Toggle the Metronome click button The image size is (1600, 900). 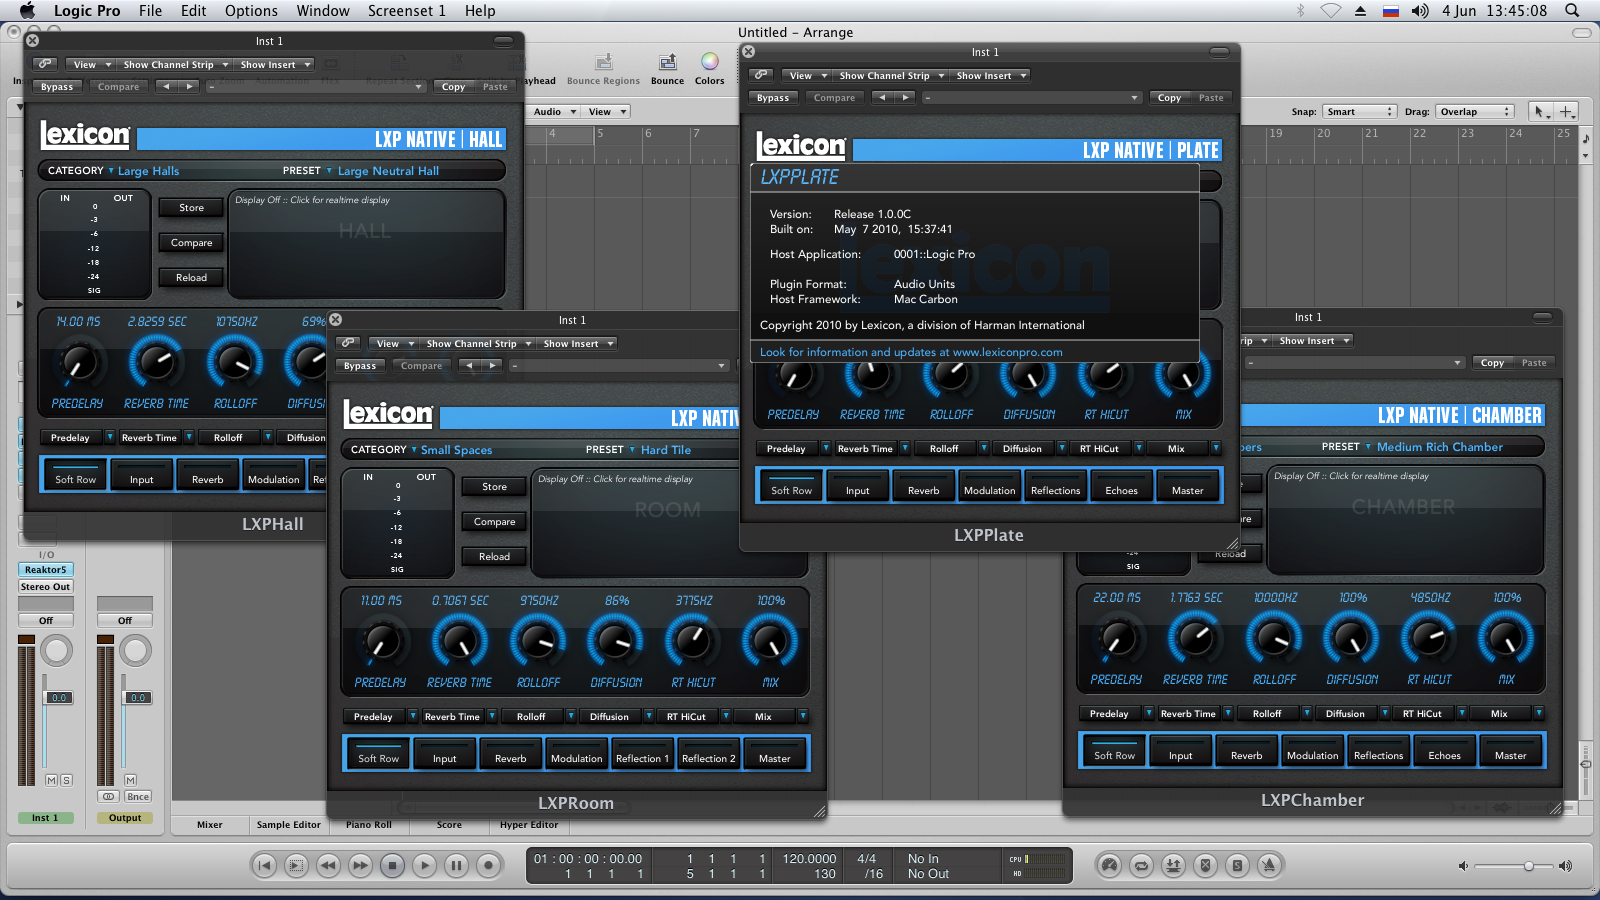(x=1269, y=866)
